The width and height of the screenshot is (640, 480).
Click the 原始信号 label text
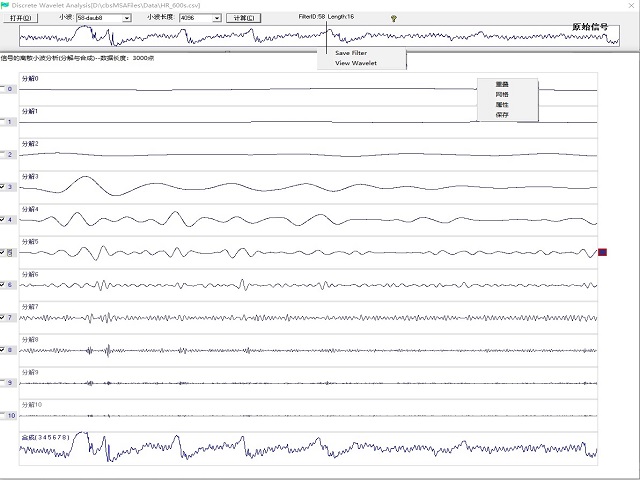click(590, 27)
